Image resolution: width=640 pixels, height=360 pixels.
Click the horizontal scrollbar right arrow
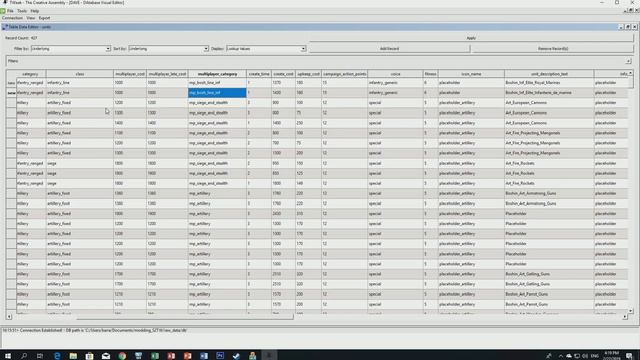coord(624,317)
